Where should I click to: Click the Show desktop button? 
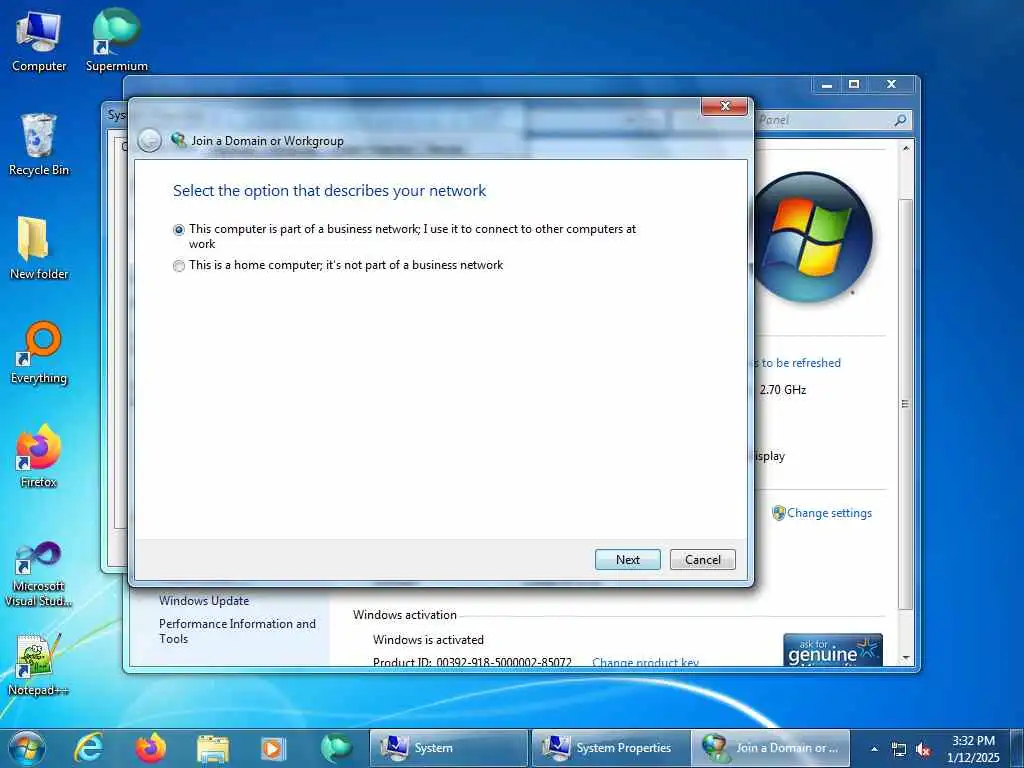(x=1016, y=748)
